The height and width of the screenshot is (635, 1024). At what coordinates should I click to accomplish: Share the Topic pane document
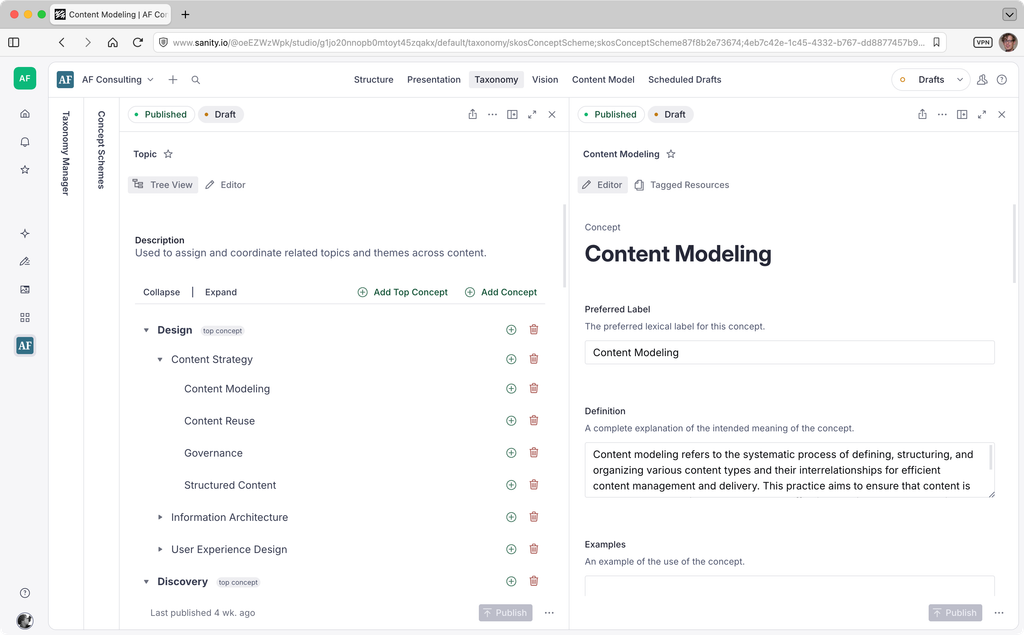click(473, 114)
